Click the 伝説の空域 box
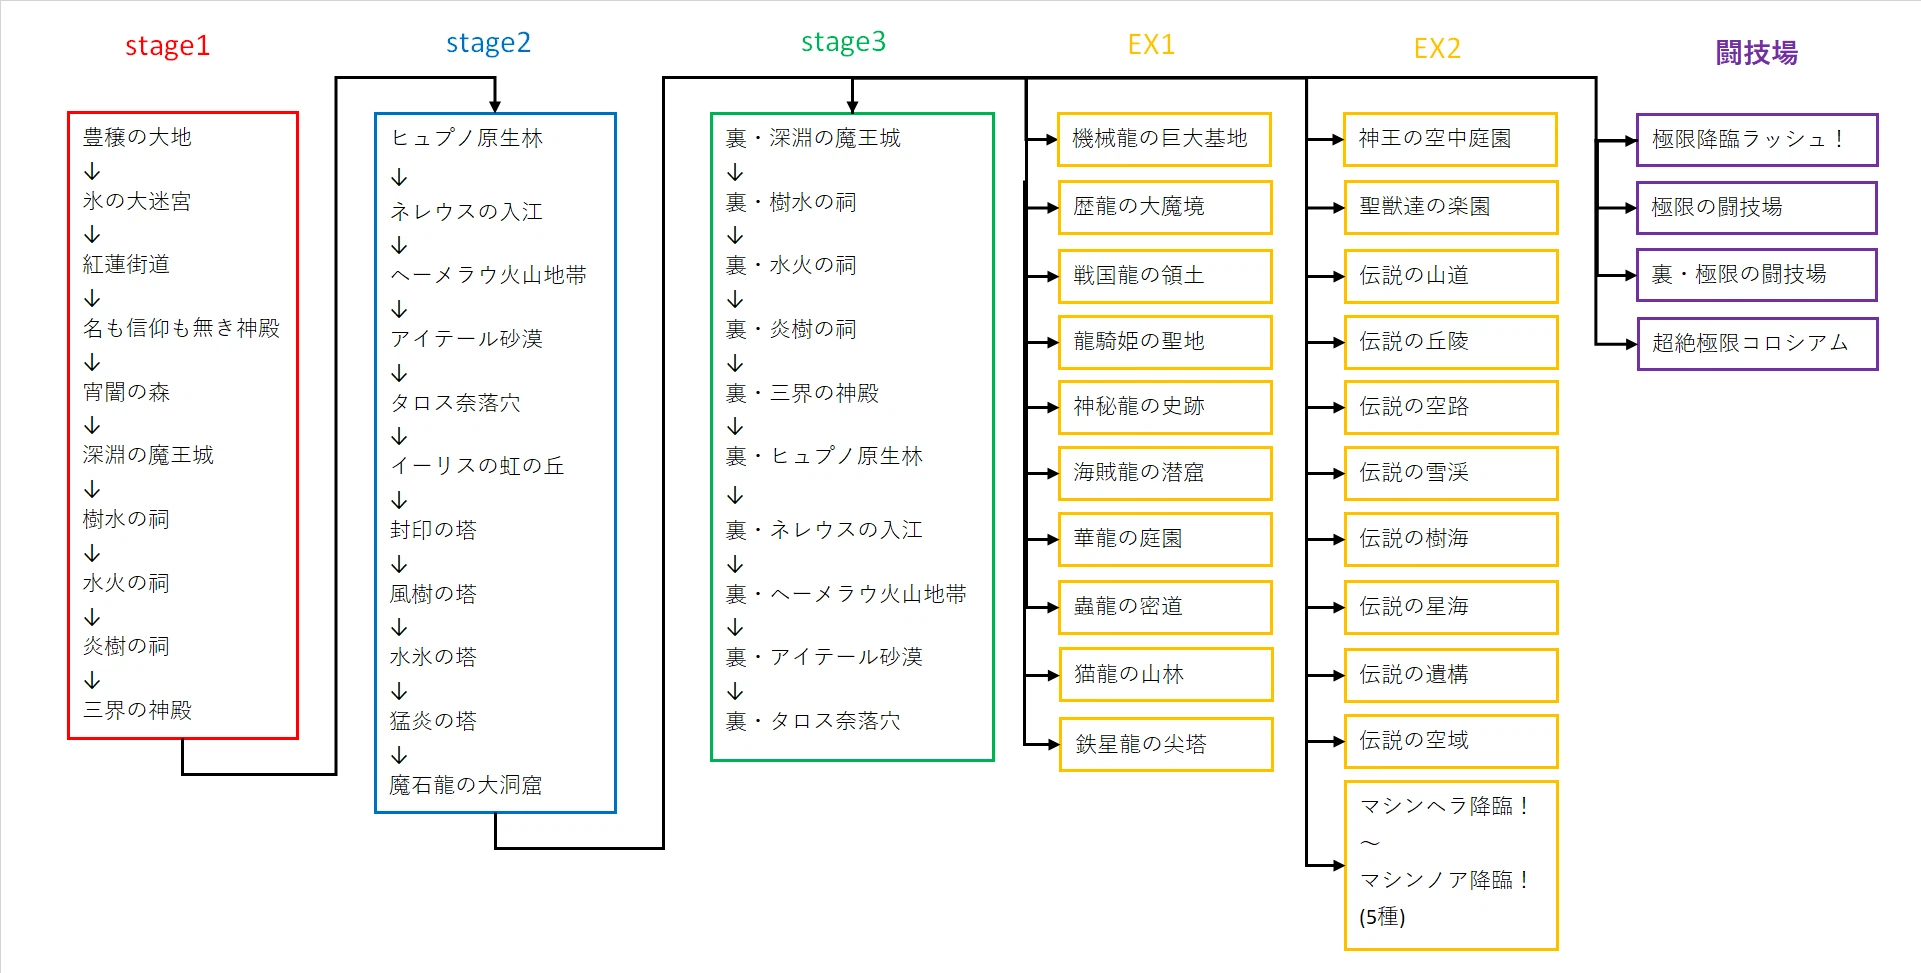This screenshot has width=1921, height=973. click(1451, 741)
